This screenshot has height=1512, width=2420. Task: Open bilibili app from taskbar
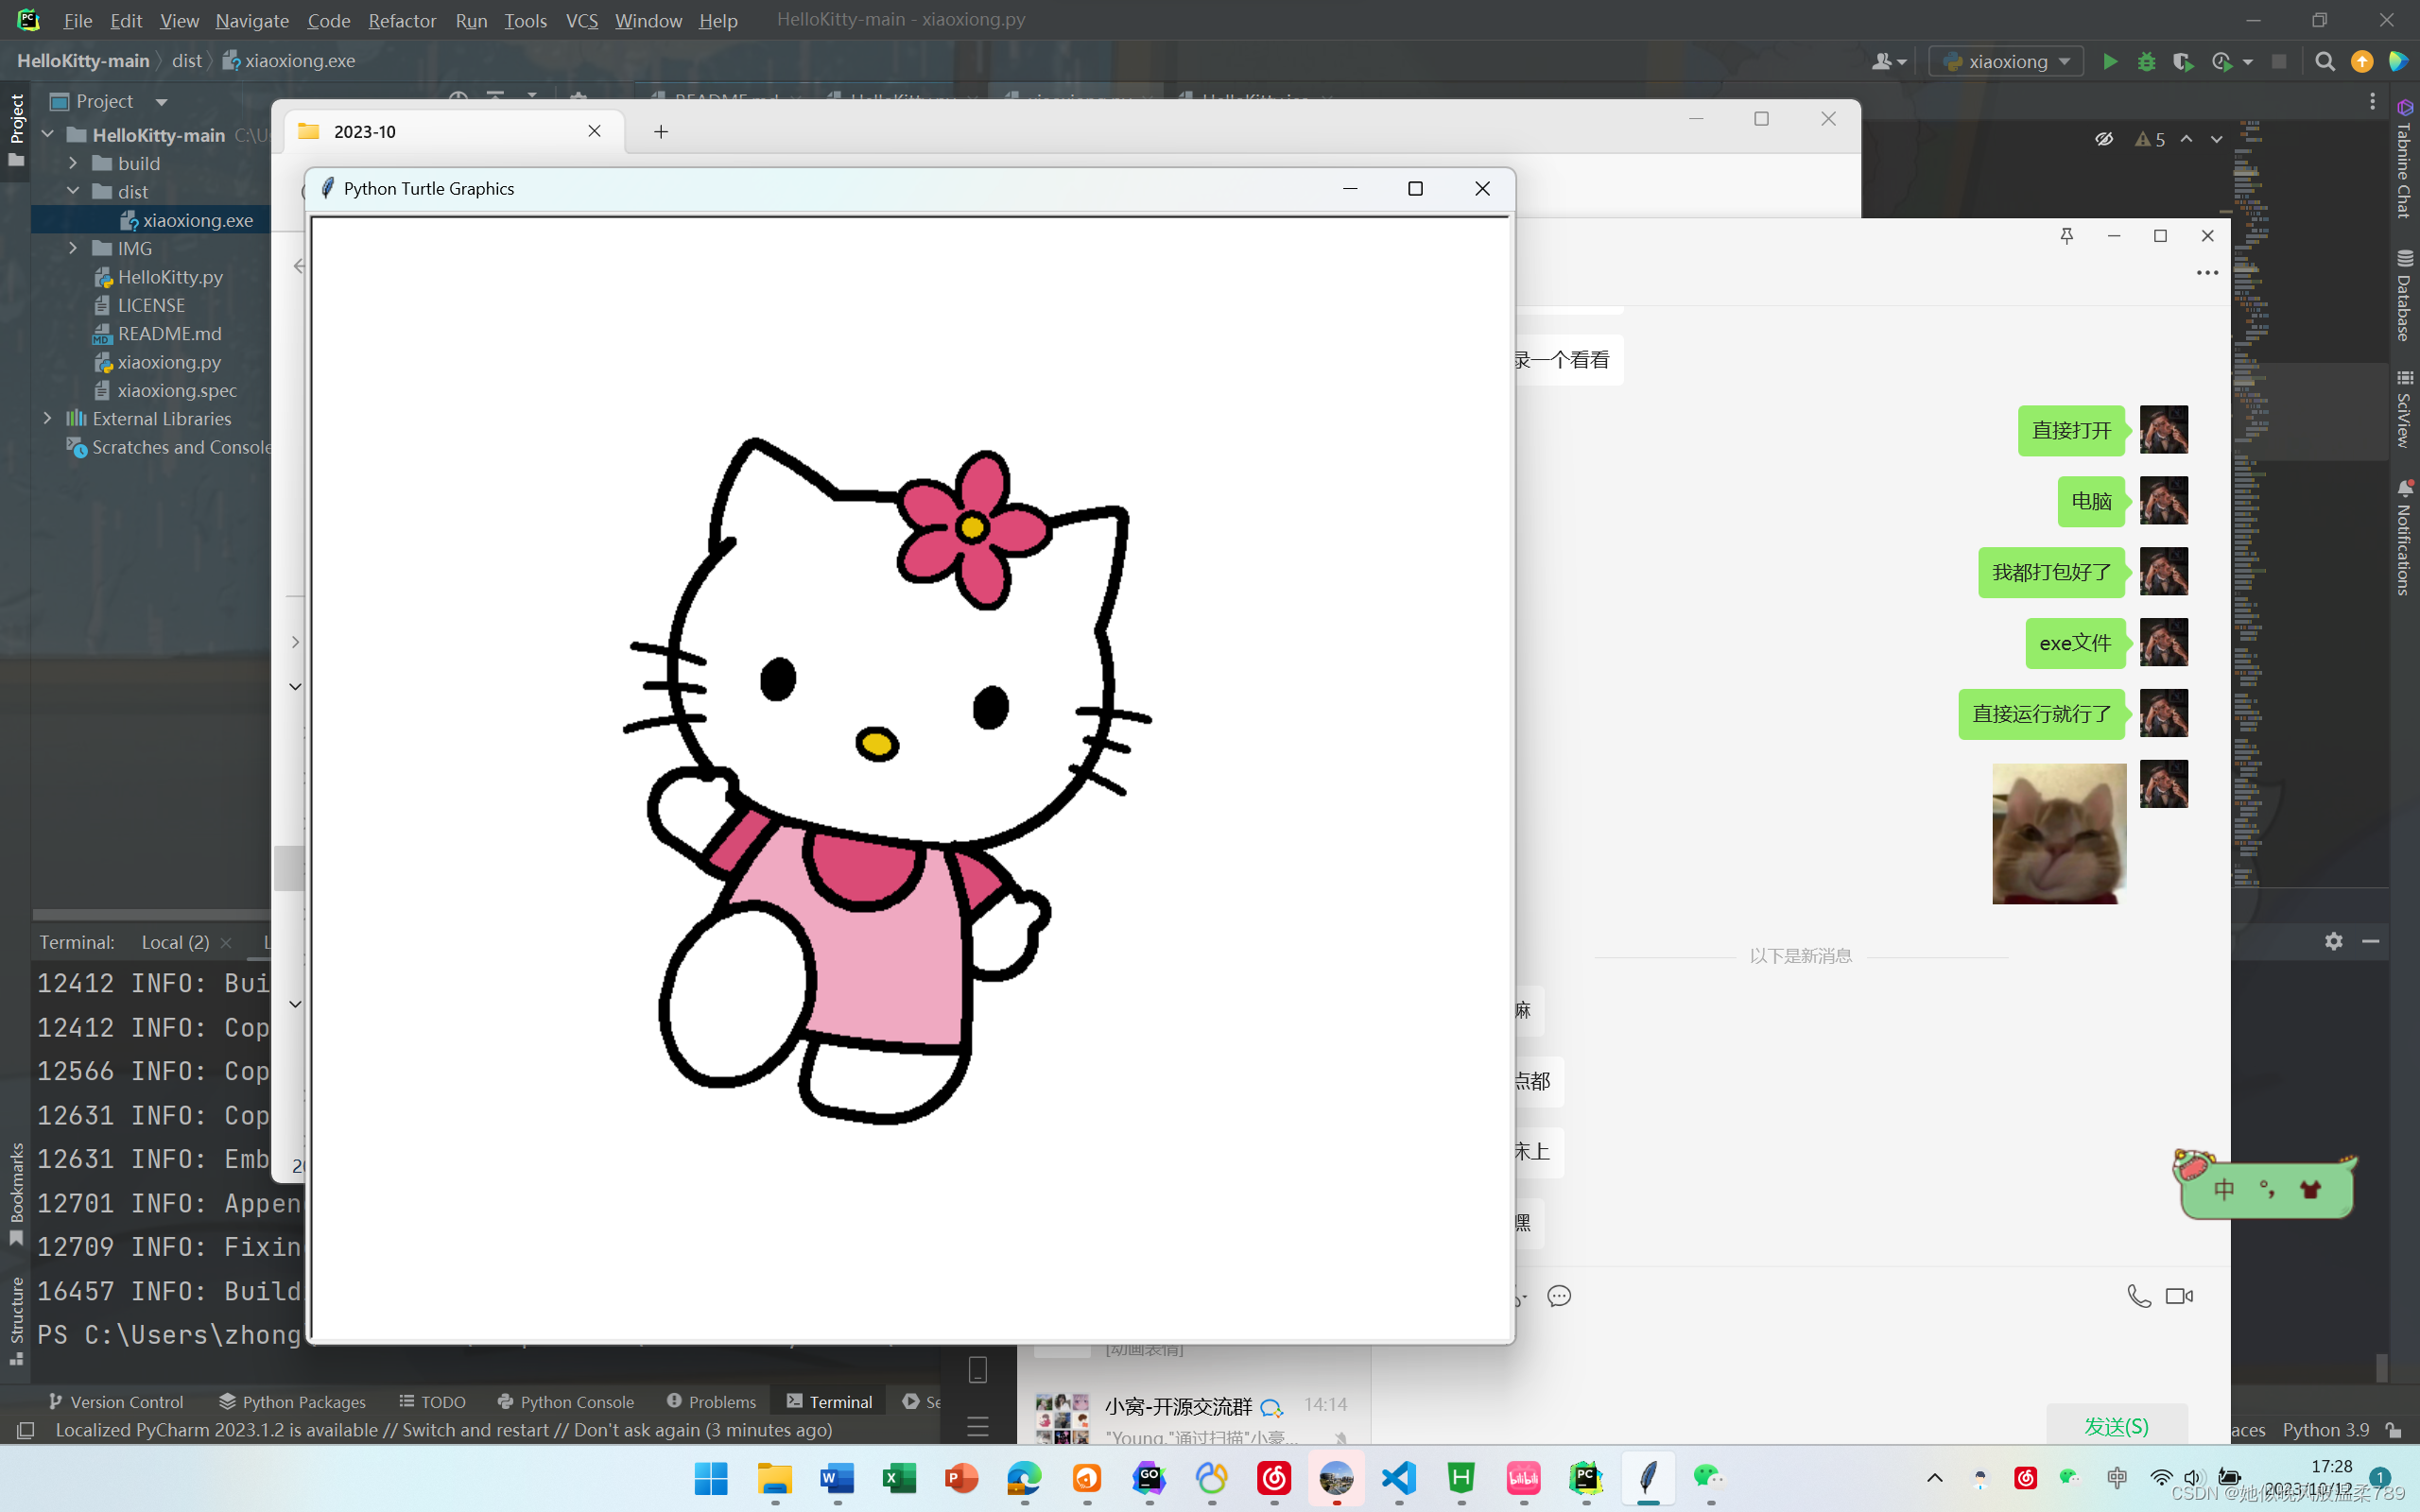[1523, 1478]
